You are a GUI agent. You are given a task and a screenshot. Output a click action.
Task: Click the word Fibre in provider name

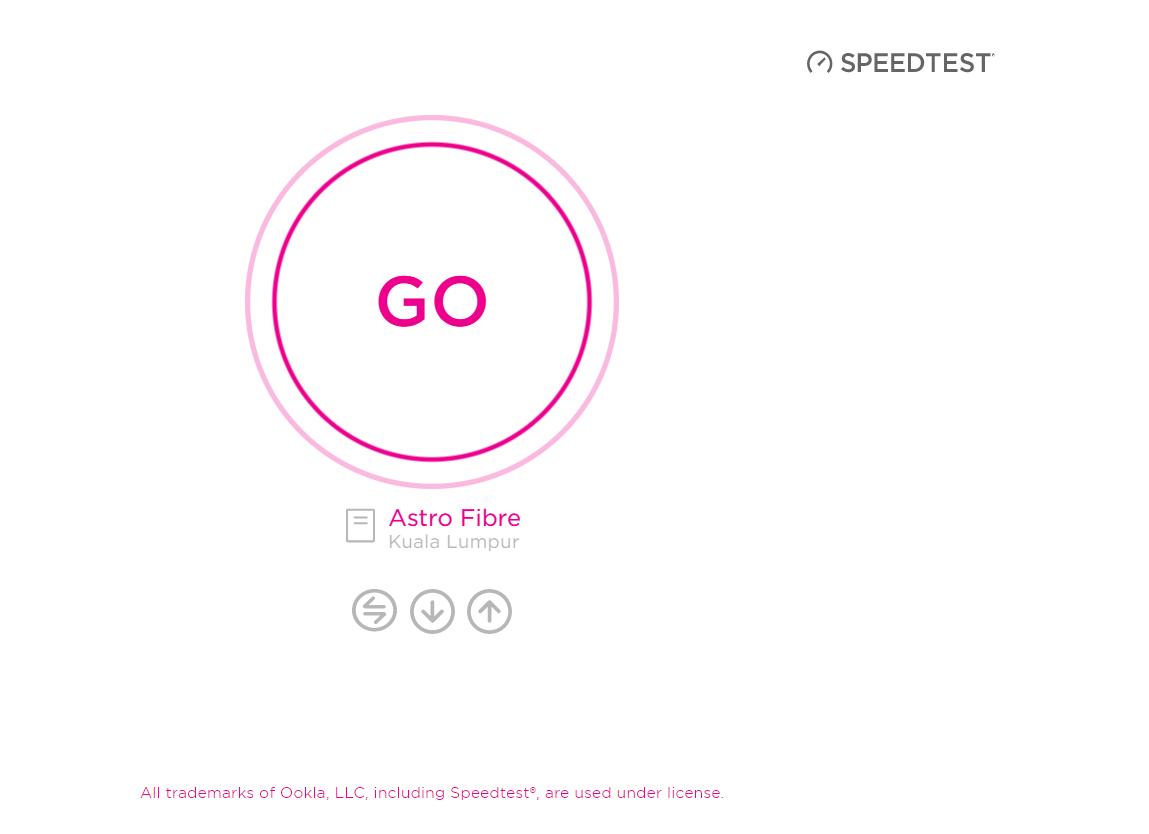tap(490, 518)
